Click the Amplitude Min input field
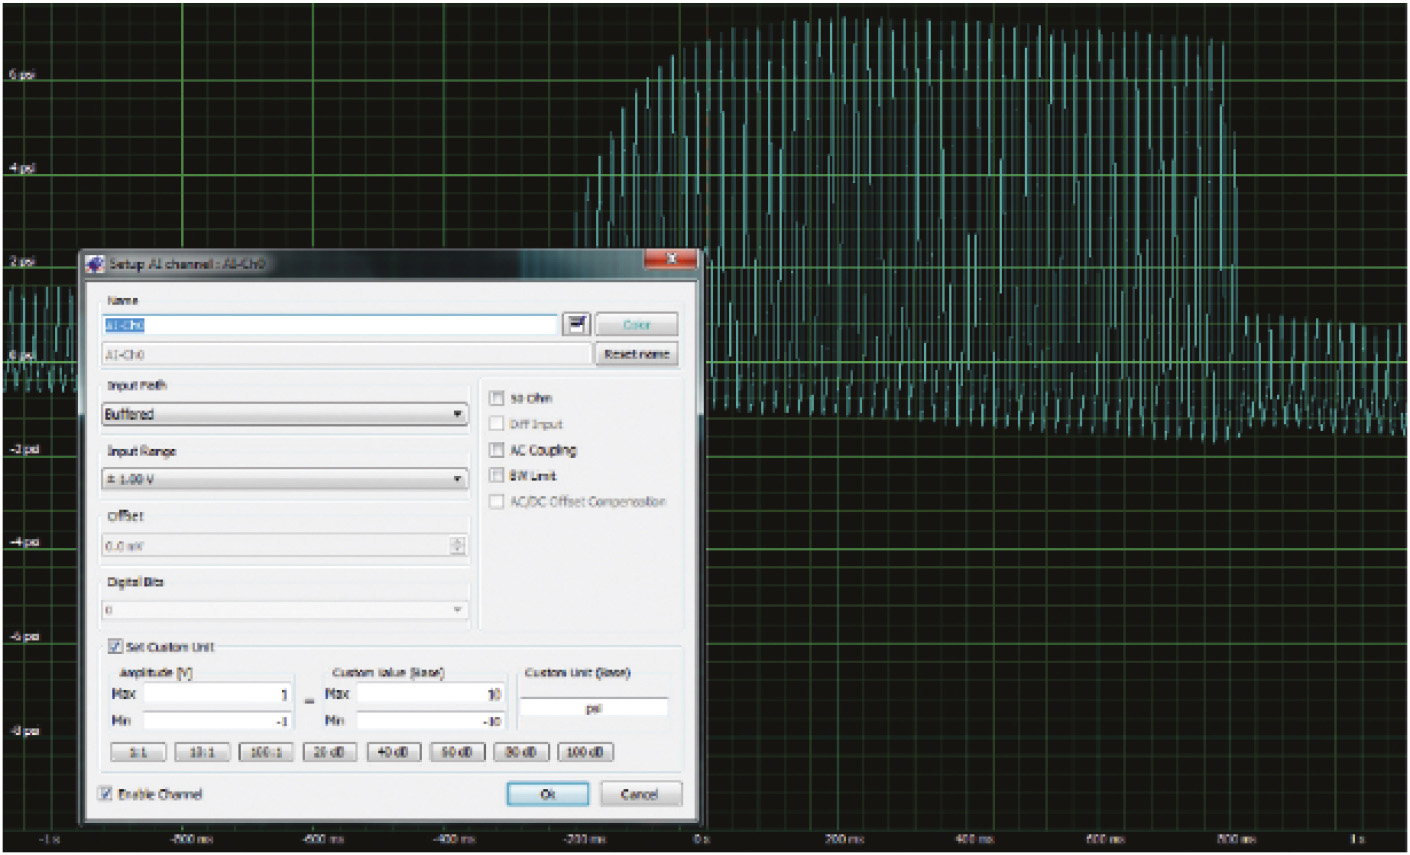Screen dimensions: 1410x855 (217, 721)
